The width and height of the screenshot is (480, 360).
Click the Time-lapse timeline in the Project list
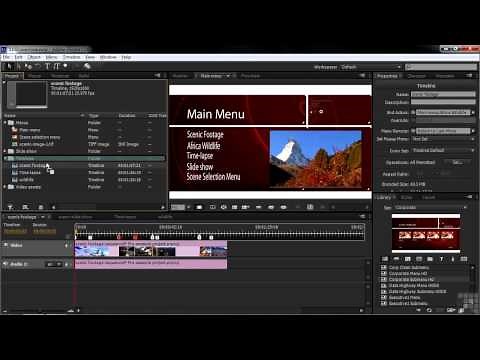30,173
